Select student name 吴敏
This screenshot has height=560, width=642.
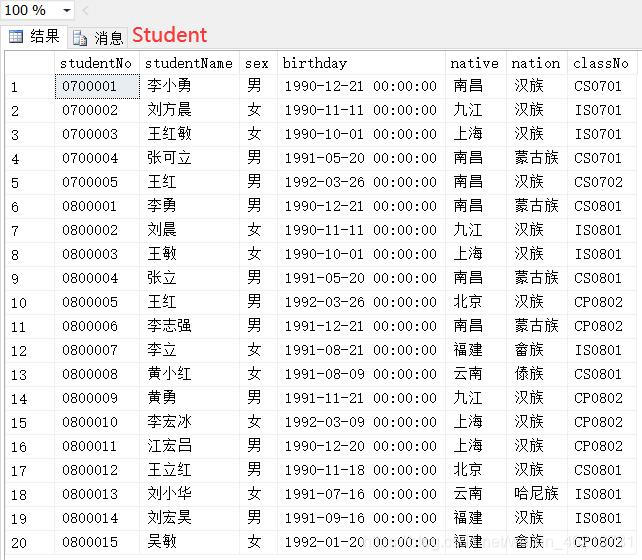tap(162, 542)
